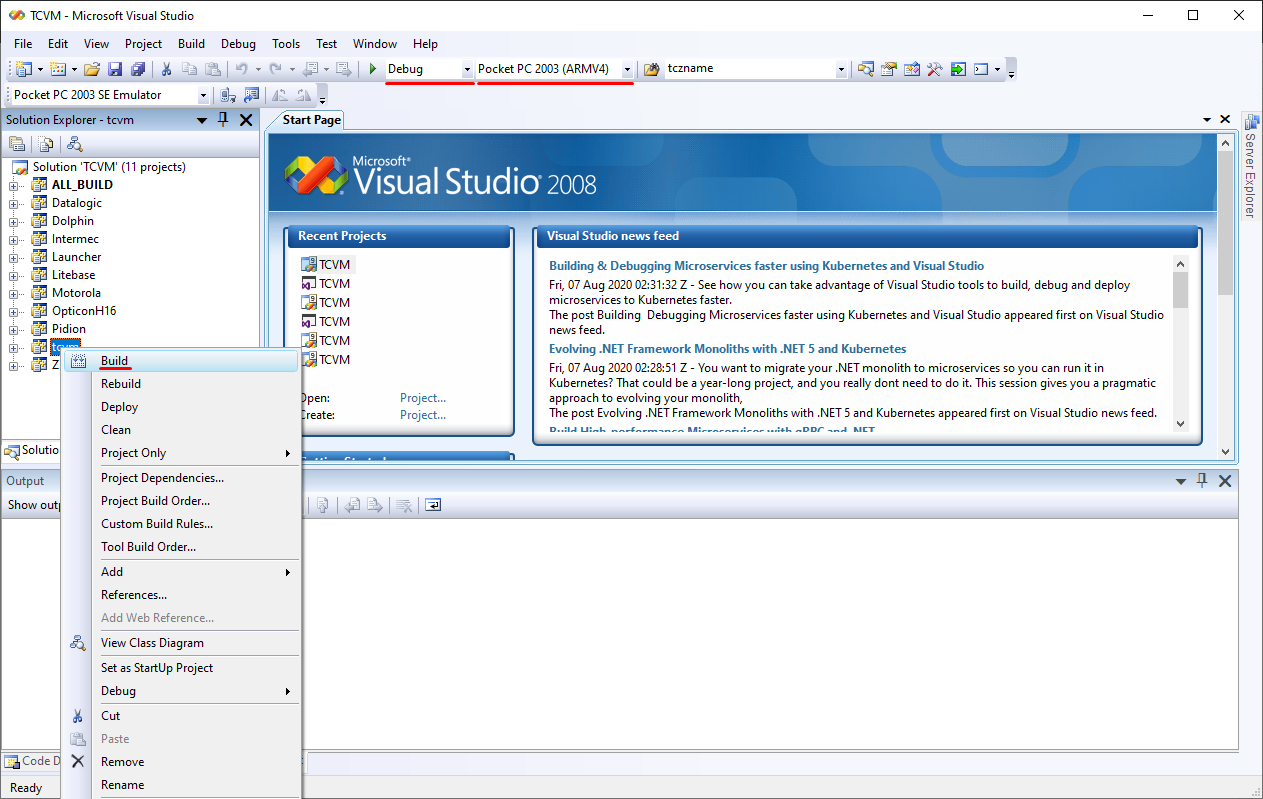Start debugging with the green play icon
Screen dimensions: 1263x799
coord(372,69)
